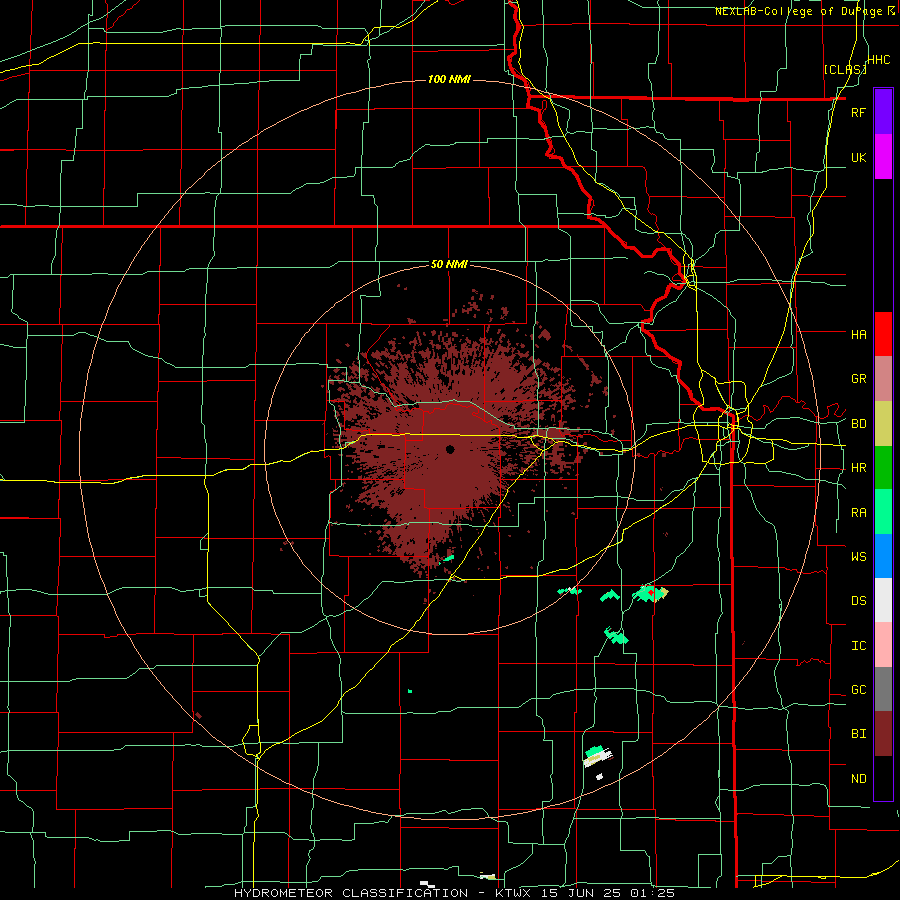Click the 'IC' legend label

tap(858, 646)
